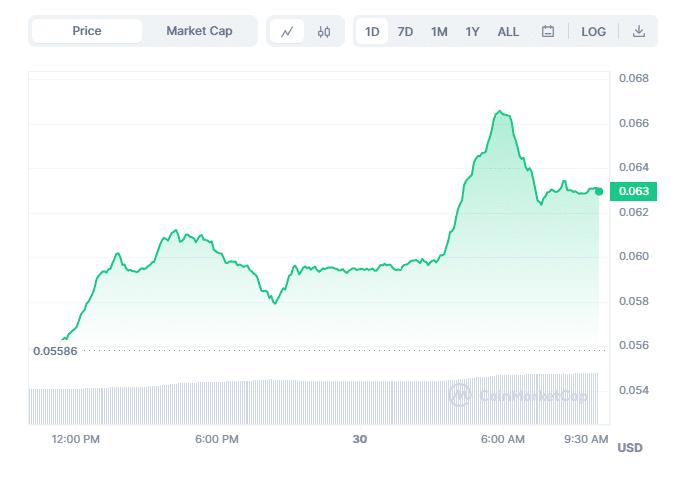This screenshot has width=677, height=477.
Task: Click the 0.063 current price label
Action: coord(633,191)
